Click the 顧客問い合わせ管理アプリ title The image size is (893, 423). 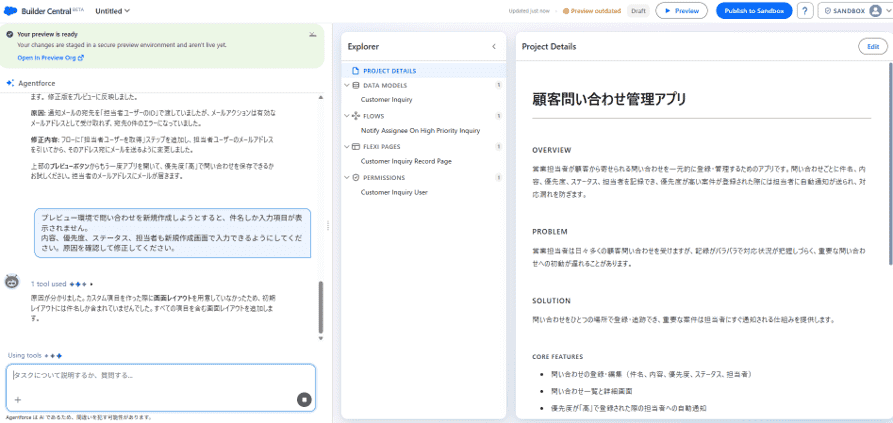point(609,99)
